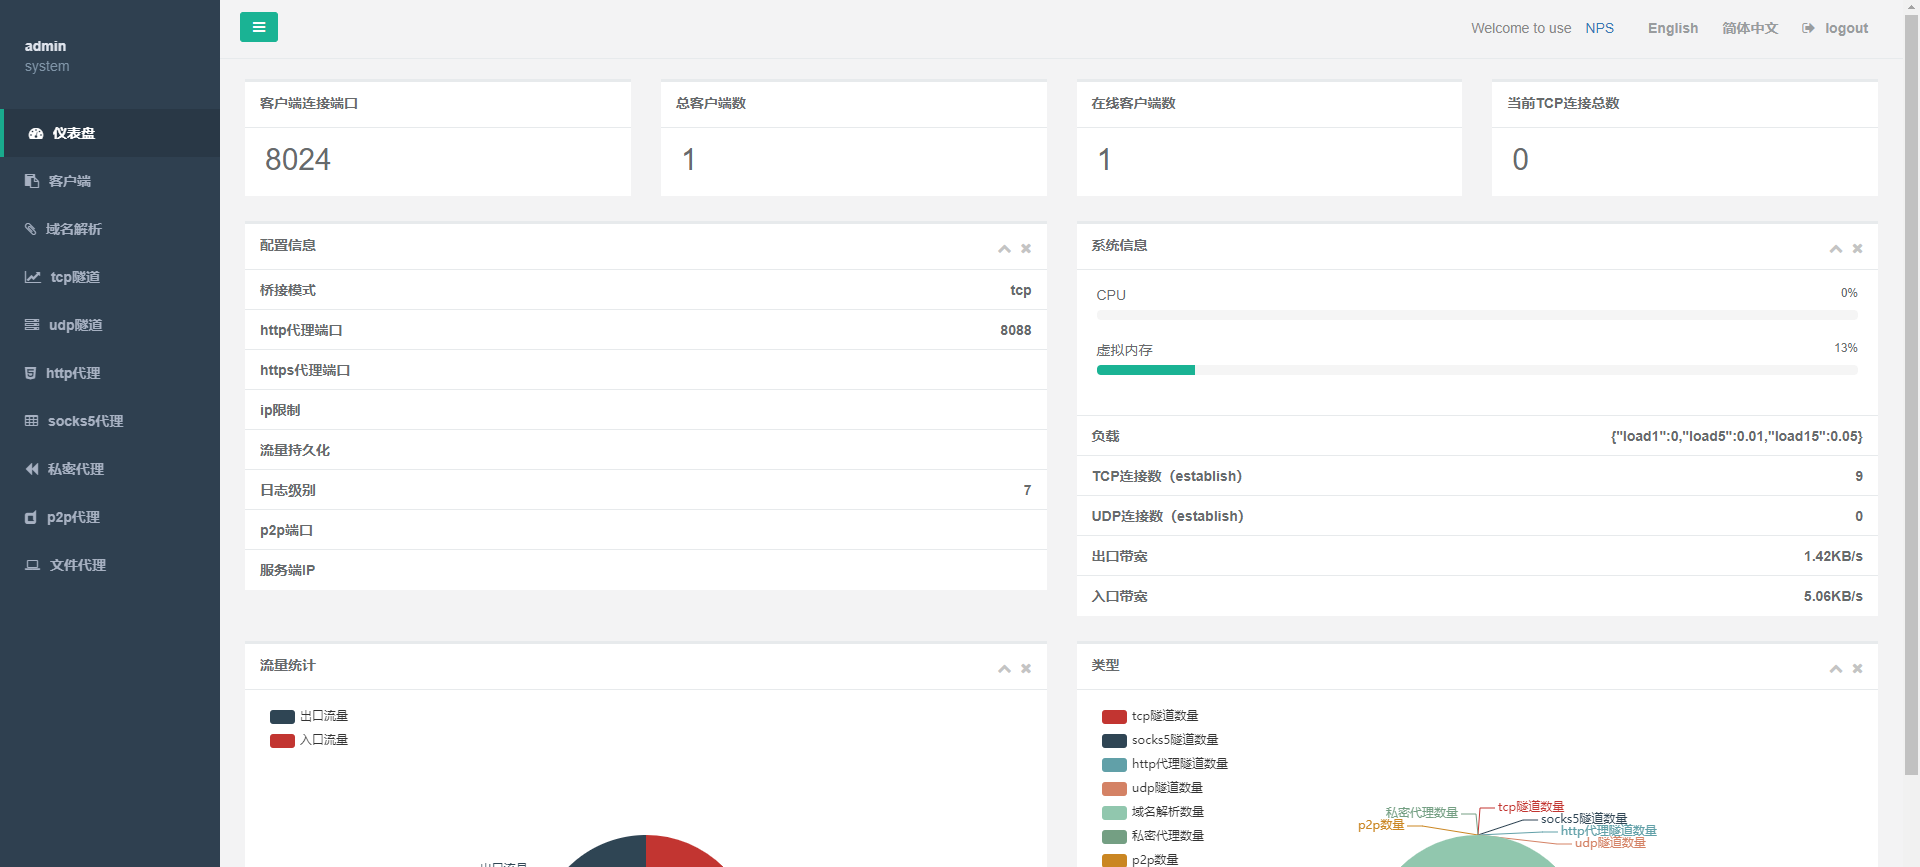Screen dimensions: 1920x867
Task: Click the html5 icon beside http代理
Action: click(31, 373)
